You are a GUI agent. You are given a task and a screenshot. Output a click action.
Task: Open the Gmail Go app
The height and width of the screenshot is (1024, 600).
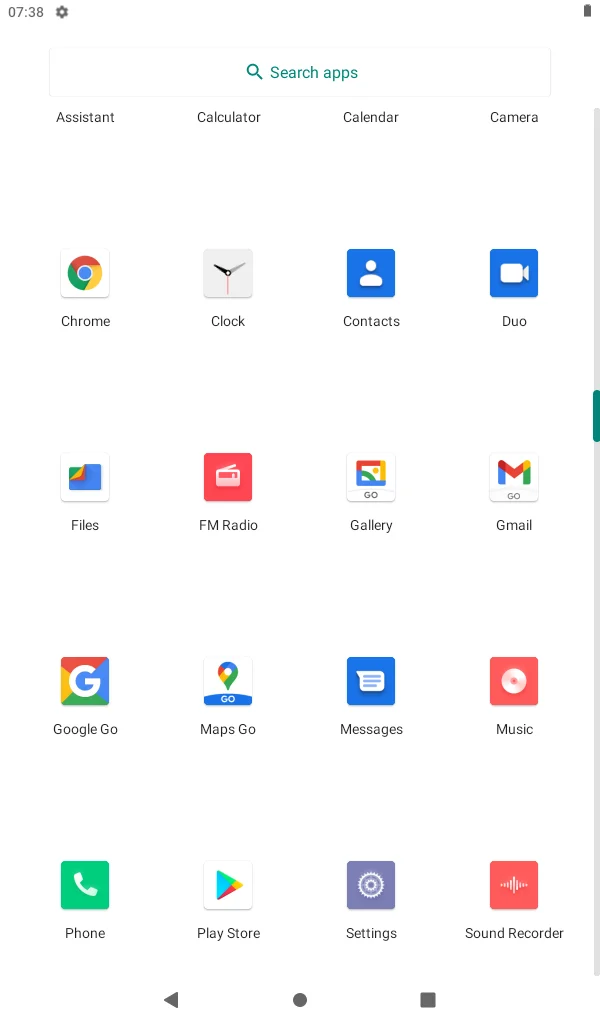pyautogui.click(x=514, y=477)
